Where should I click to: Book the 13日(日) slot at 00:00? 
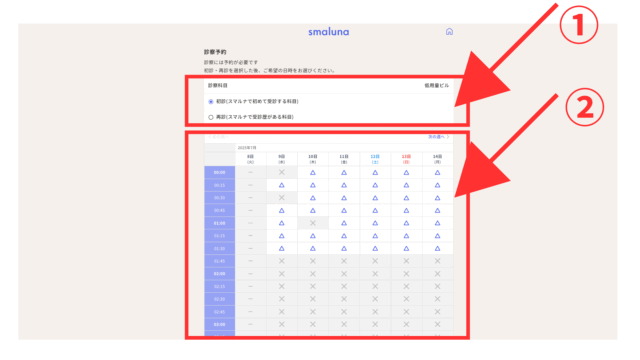406,173
